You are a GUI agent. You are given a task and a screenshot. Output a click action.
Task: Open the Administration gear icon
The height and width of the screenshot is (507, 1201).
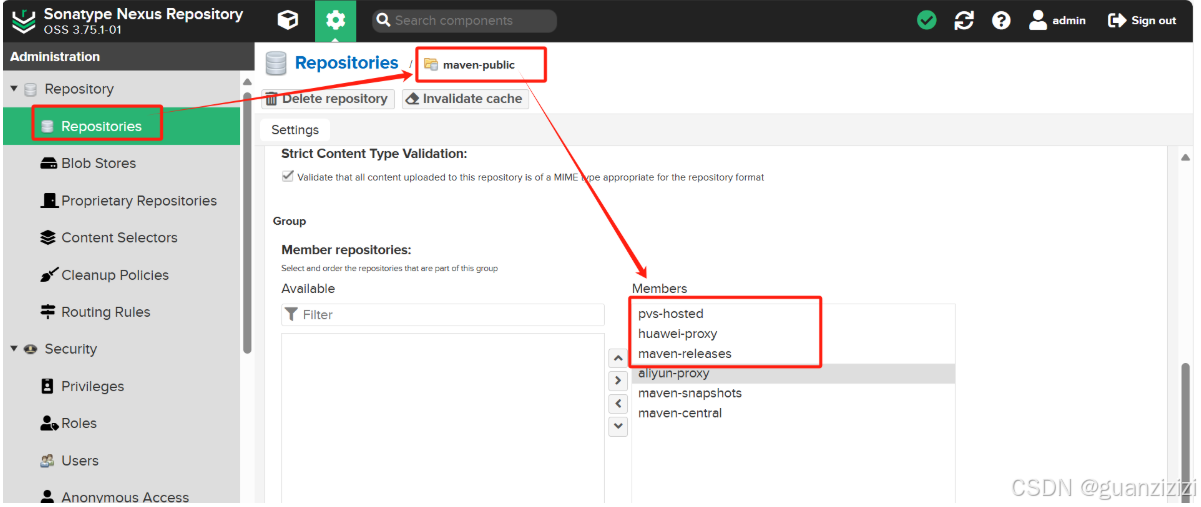point(335,20)
